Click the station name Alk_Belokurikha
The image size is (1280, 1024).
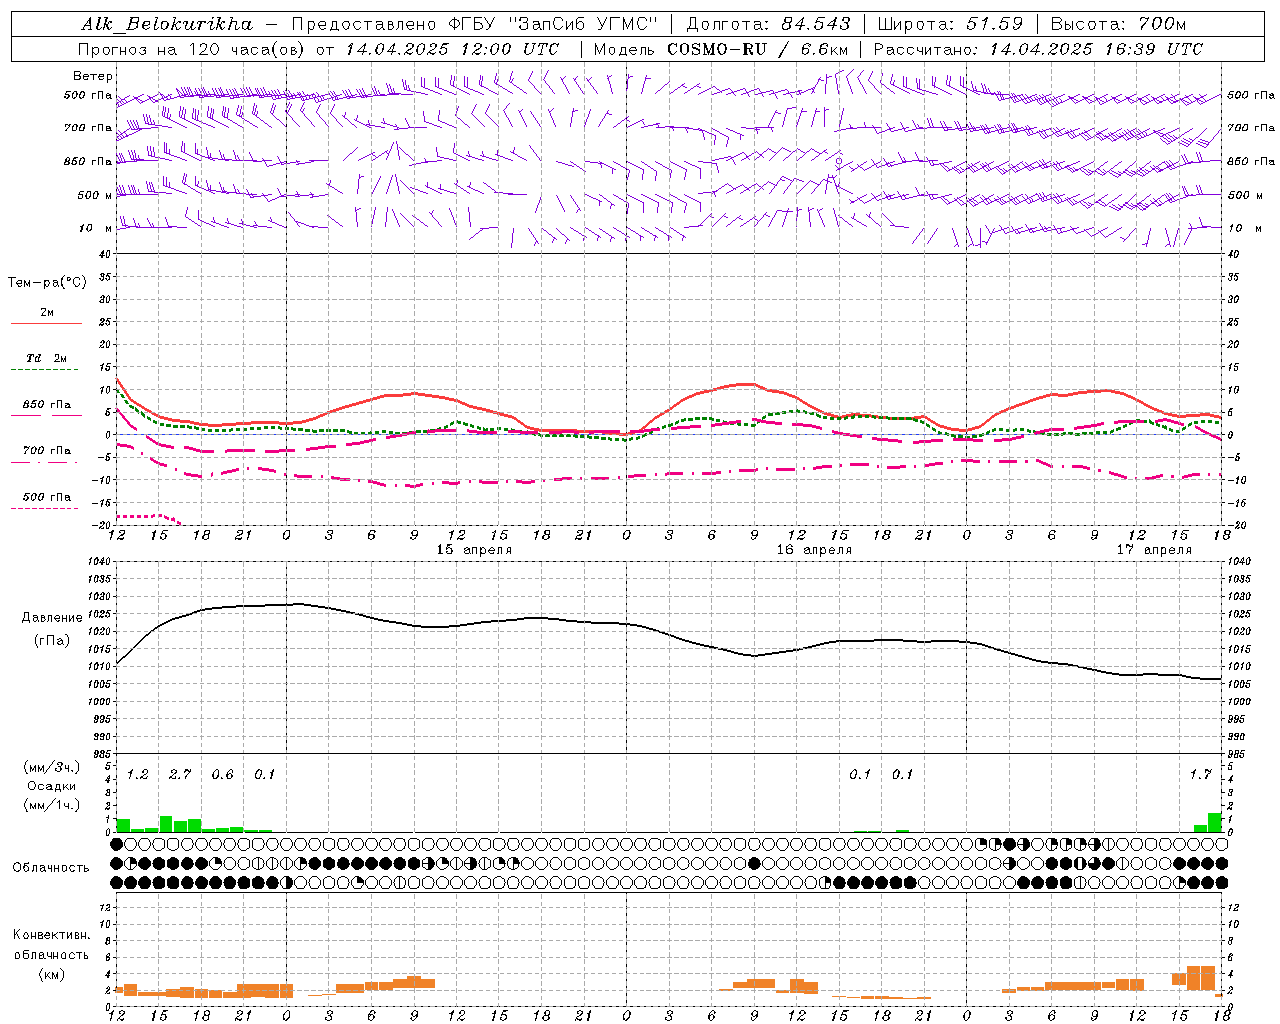[167, 24]
